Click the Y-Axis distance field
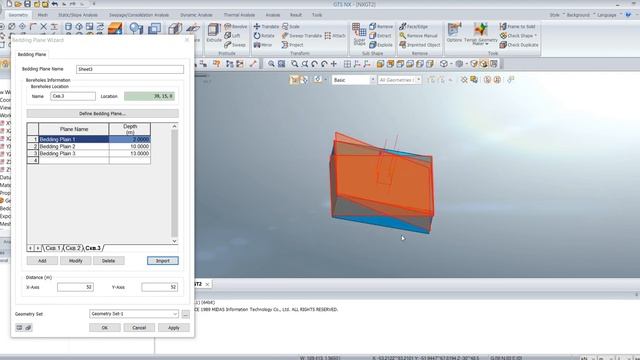 tap(160, 287)
